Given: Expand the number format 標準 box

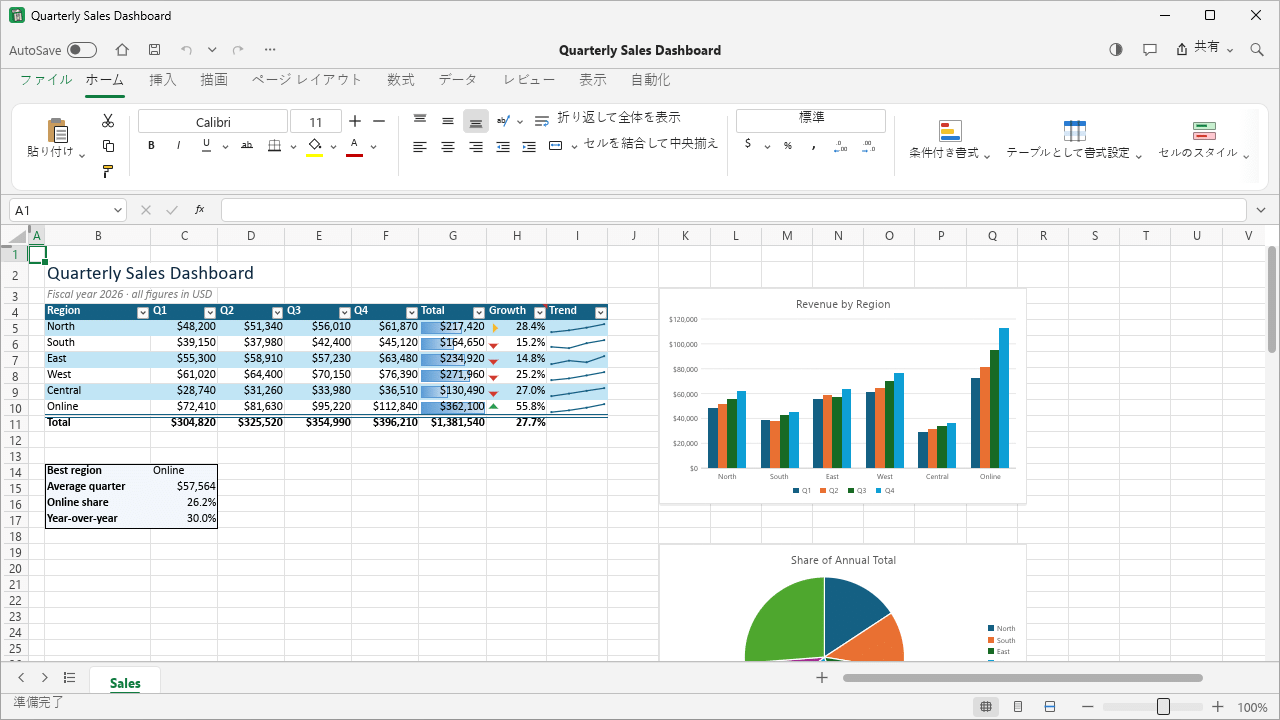Looking at the screenshot, I should tap(811, 119).
